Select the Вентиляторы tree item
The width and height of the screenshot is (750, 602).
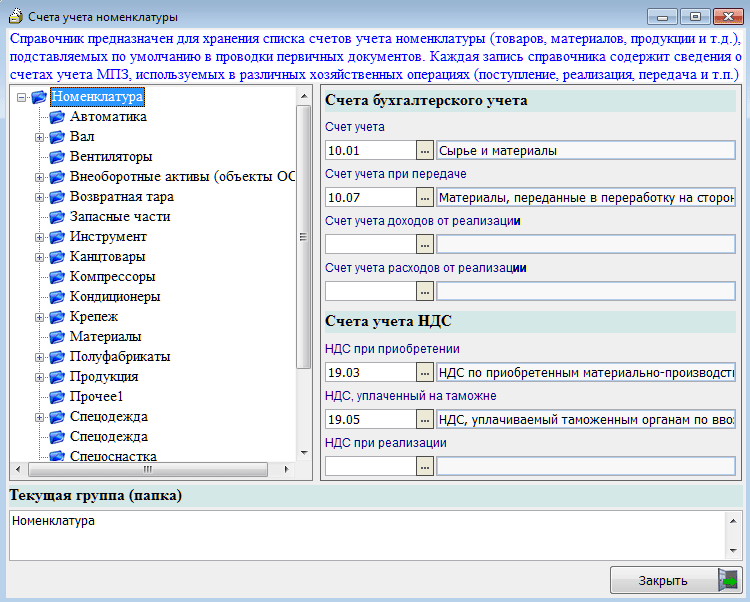(111, 157)
